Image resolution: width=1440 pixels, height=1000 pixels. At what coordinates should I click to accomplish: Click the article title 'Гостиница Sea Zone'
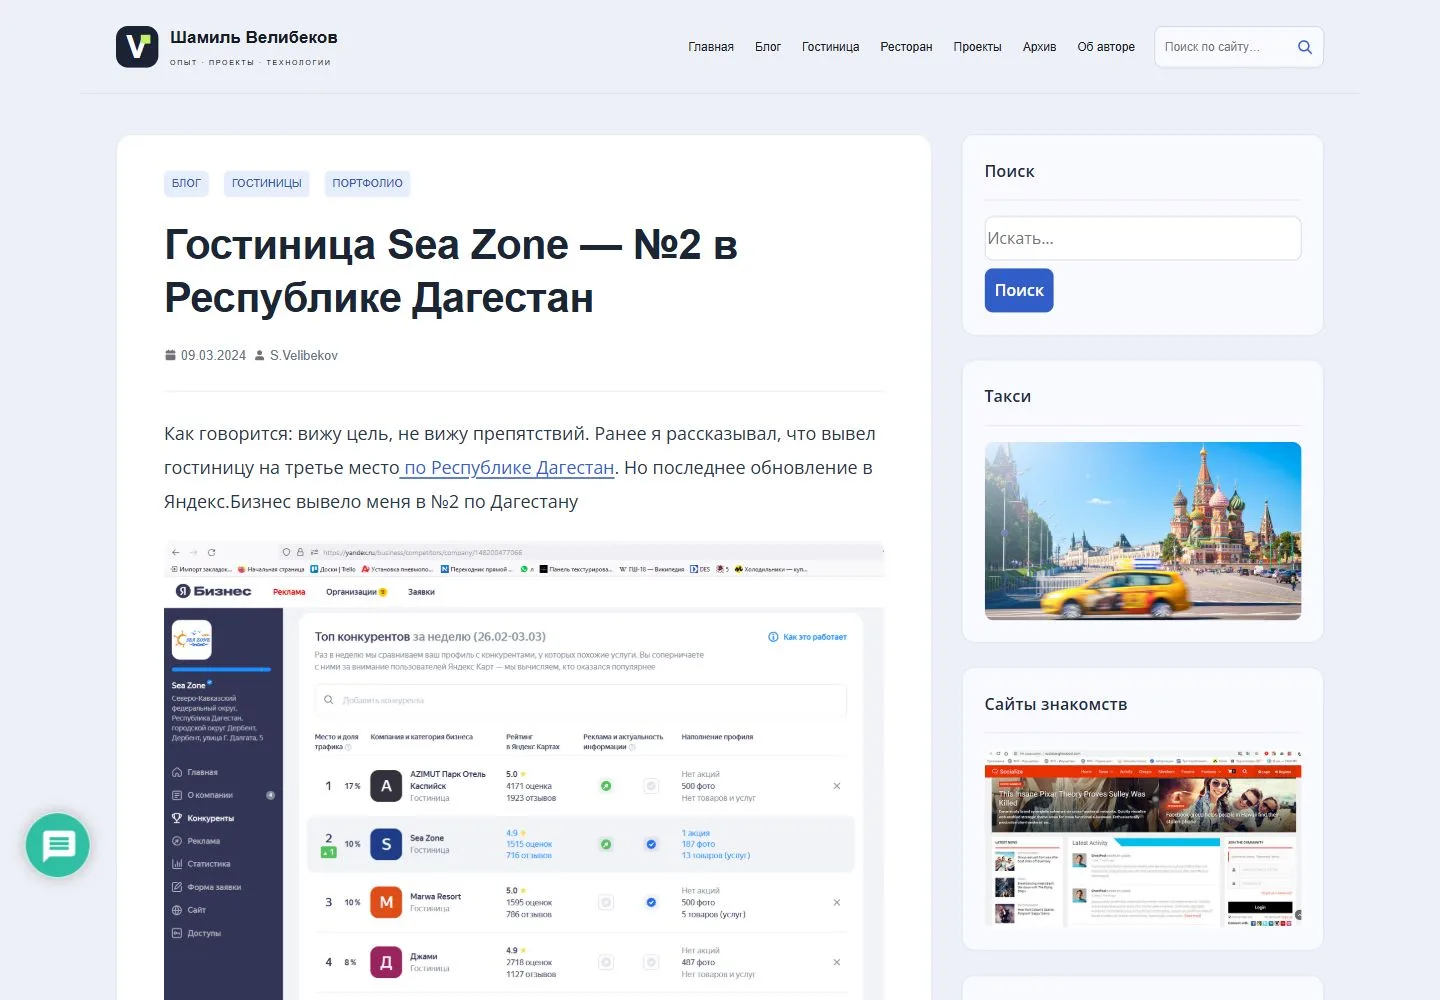pos(451,271)
